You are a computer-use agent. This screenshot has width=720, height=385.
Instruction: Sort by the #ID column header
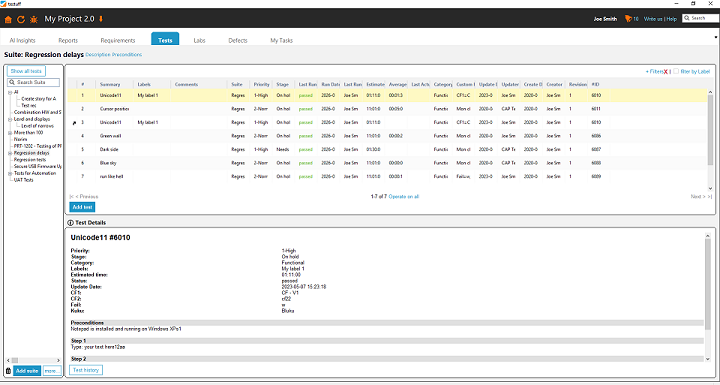tap(596, 85)
